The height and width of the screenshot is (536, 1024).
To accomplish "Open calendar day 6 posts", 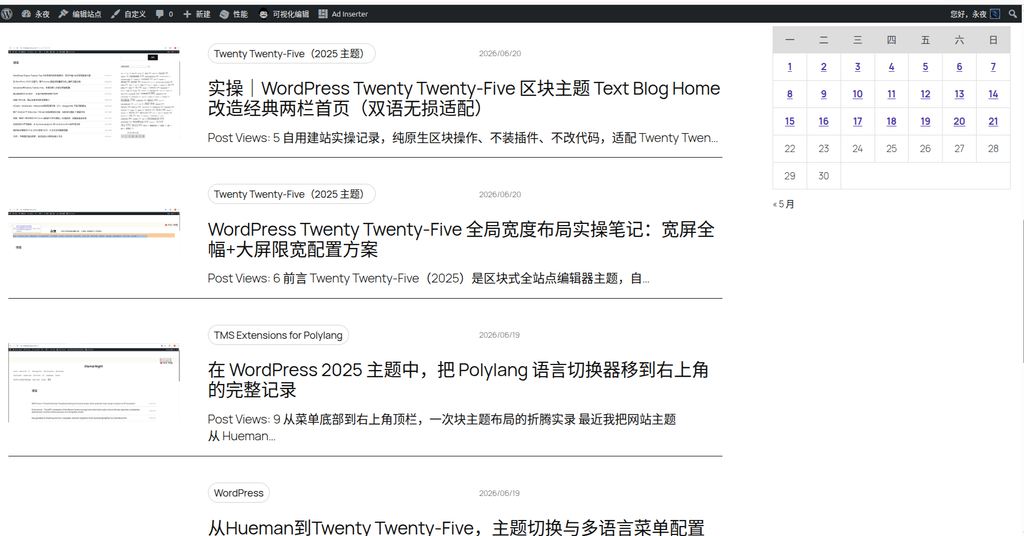I will pyautogui.click(x=959, y=67).
